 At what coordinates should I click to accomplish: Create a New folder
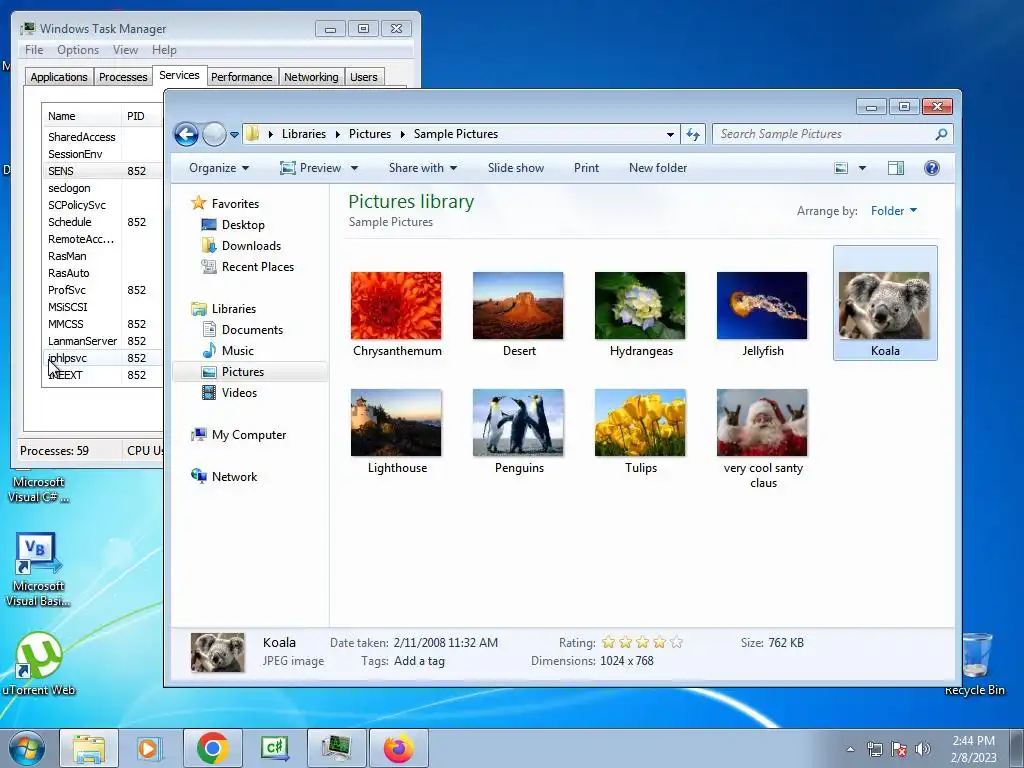658,168
